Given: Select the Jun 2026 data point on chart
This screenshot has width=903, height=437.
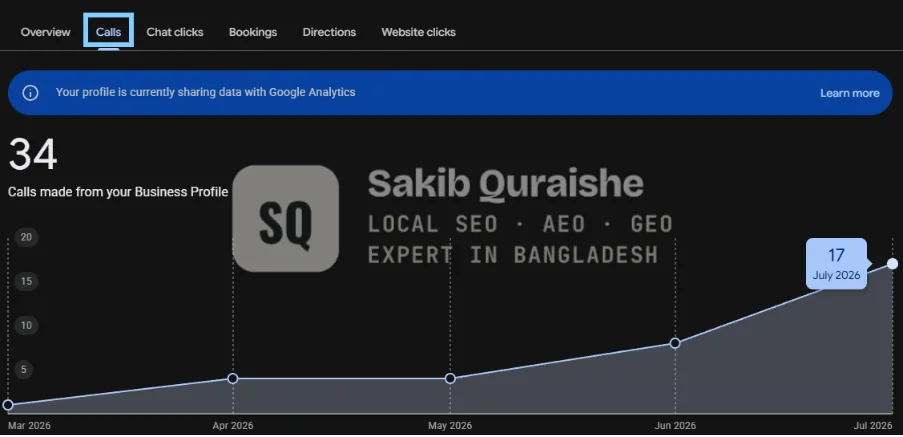Looking at the screenshot, I should pos(675,343).
